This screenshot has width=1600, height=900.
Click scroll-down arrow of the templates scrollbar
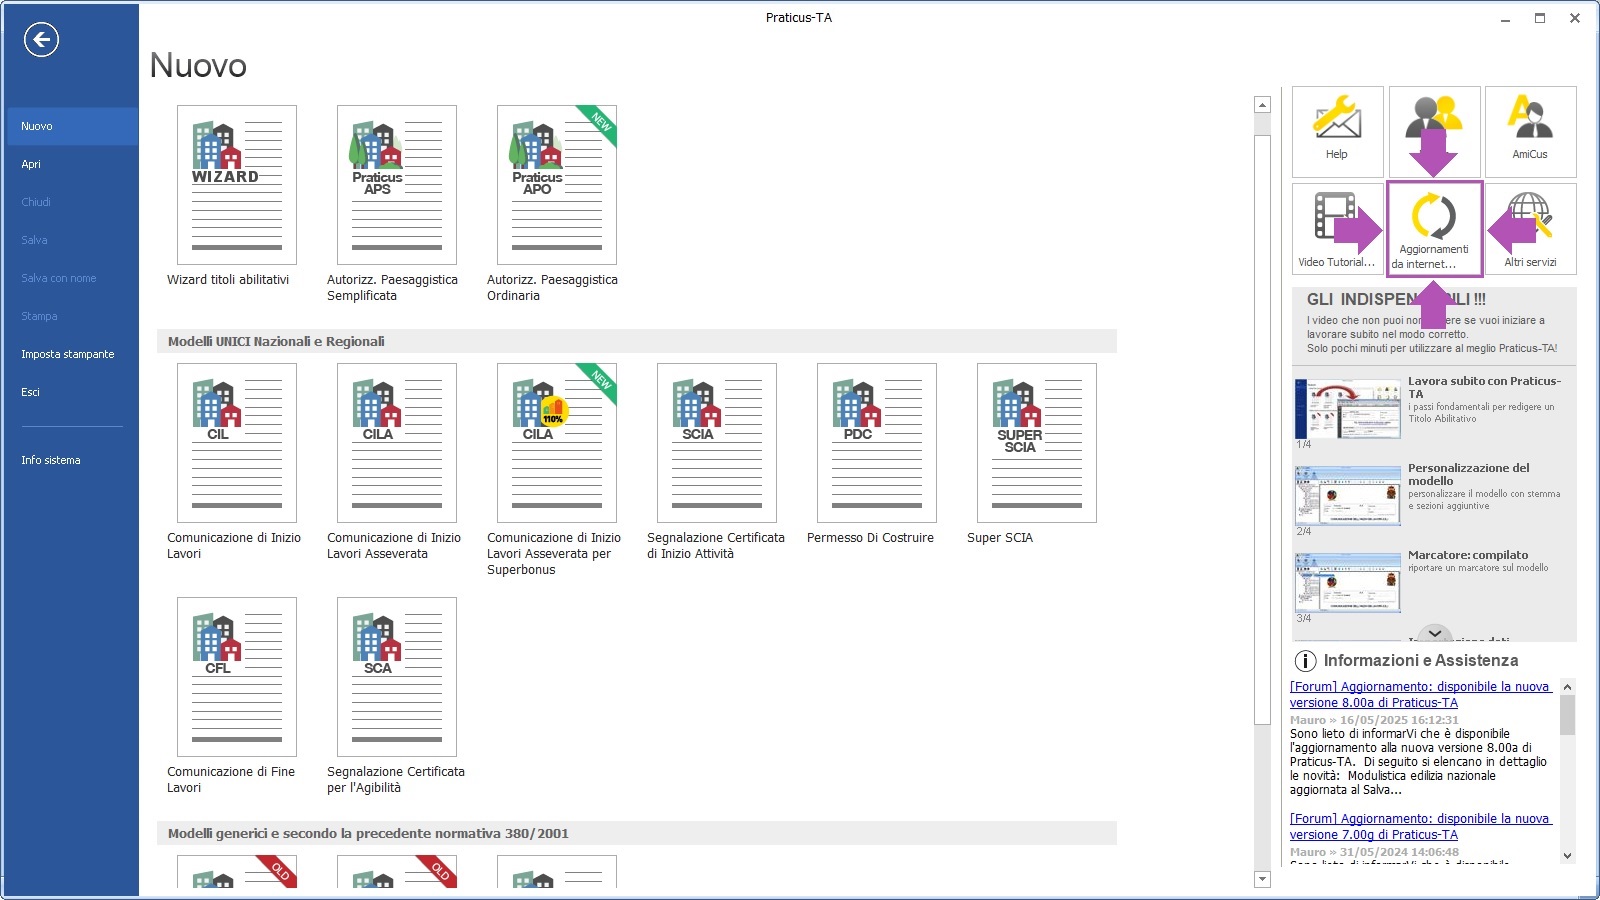tap(1262, 879)
